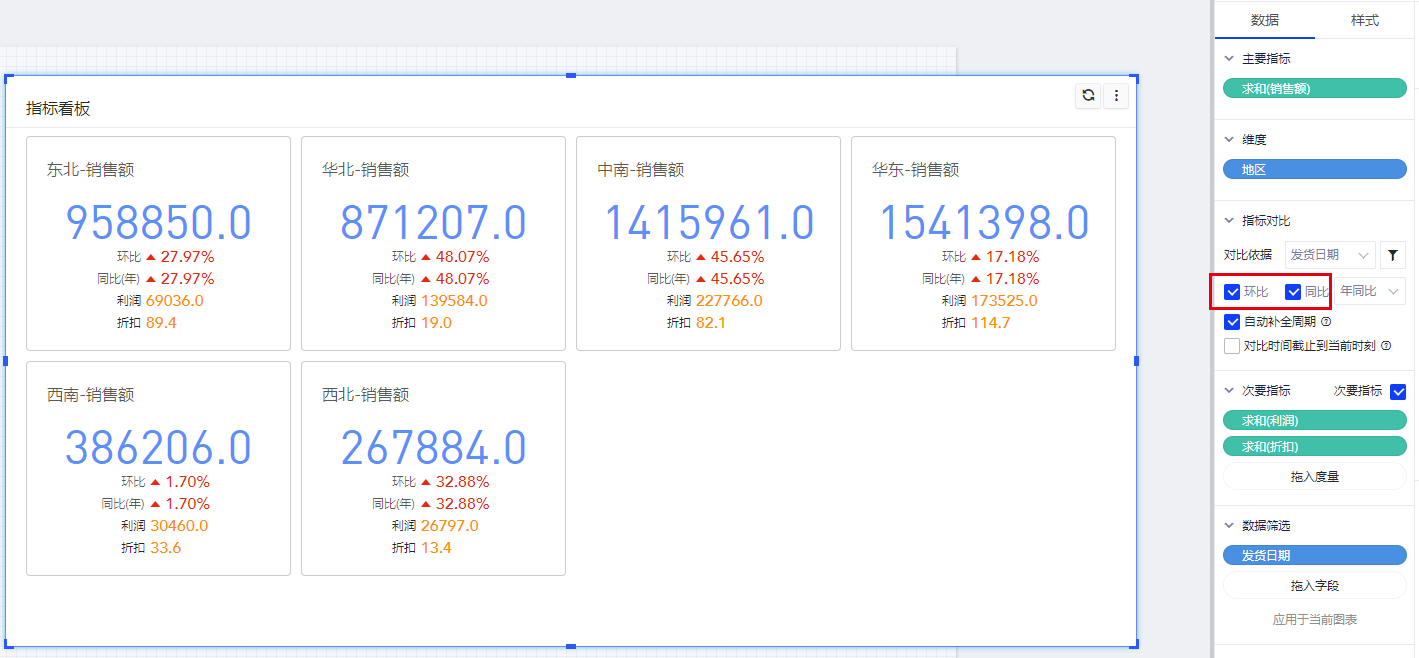Click the 拖入度量 drop field
The width and height of the screenshot is (1419, 658).
(x=1314, y=477)
